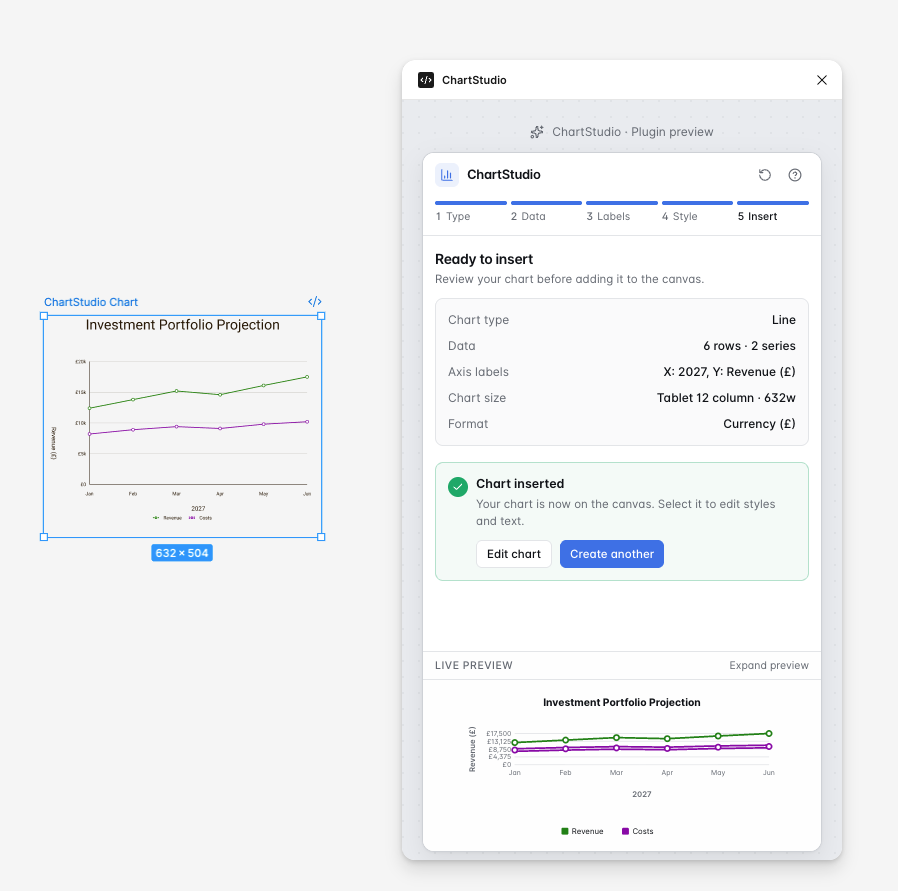Click the bar chart ChartStudio logo icon

447,175
